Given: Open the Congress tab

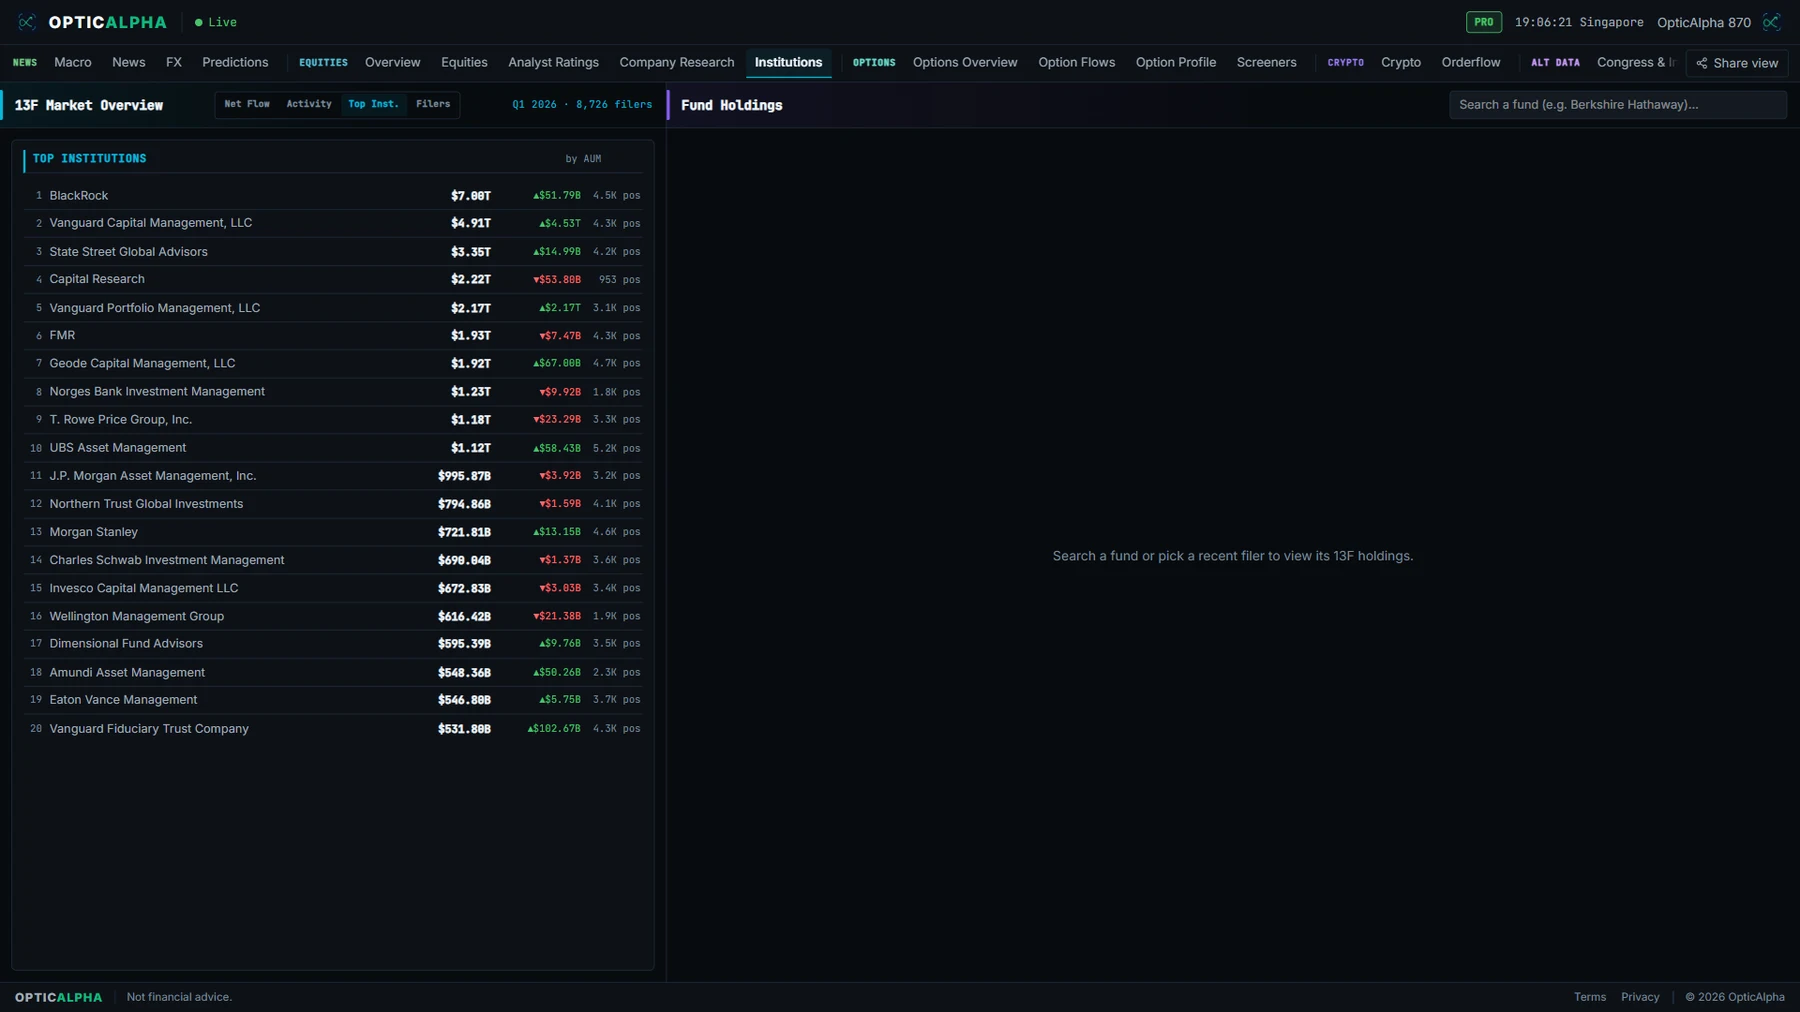Looking at the screenshot, I should [x=1636, y=62].
